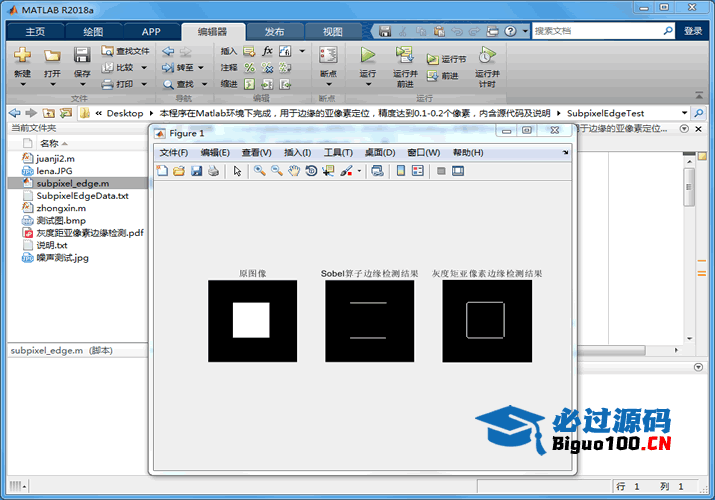Select the data cursor tool
The image size is (715, 500).
[x=329, y=171]
